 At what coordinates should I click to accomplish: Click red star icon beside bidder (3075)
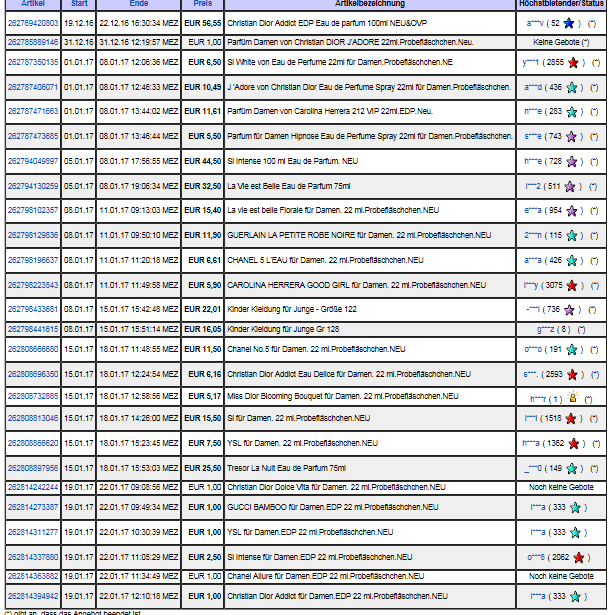[572, 286]
